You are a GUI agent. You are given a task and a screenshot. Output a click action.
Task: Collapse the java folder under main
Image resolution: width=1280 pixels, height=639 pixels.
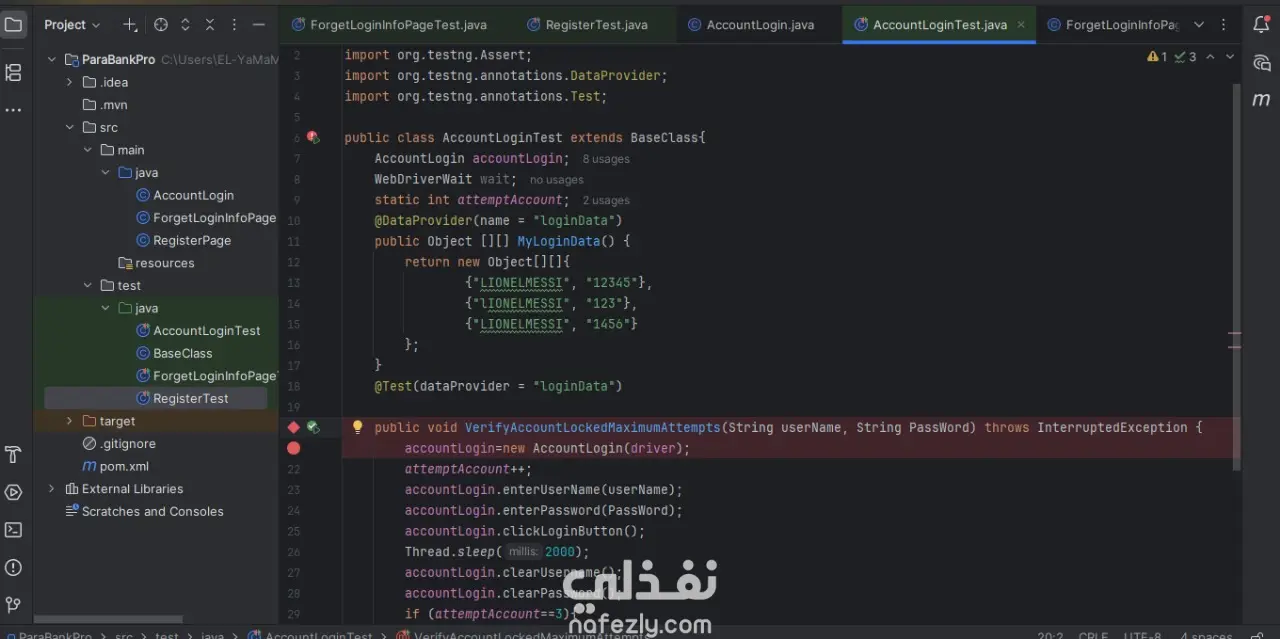coord(105,172)
